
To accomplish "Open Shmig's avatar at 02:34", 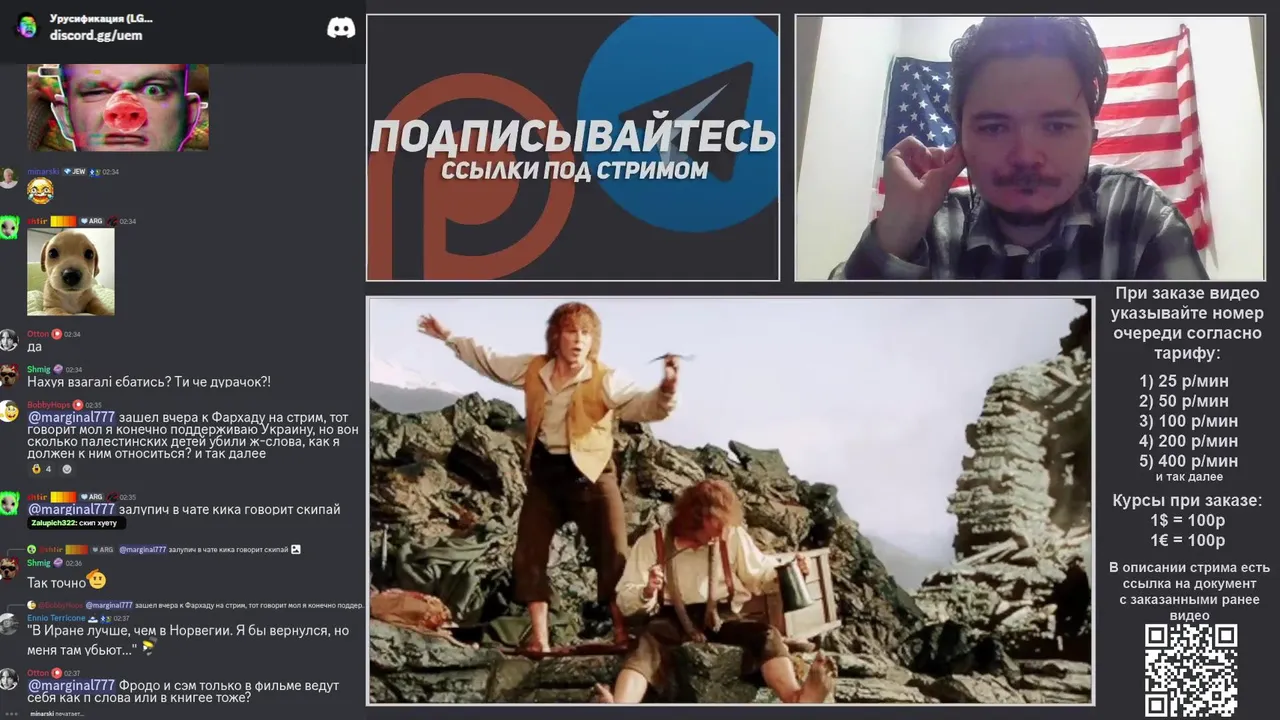I will (9, 375).
